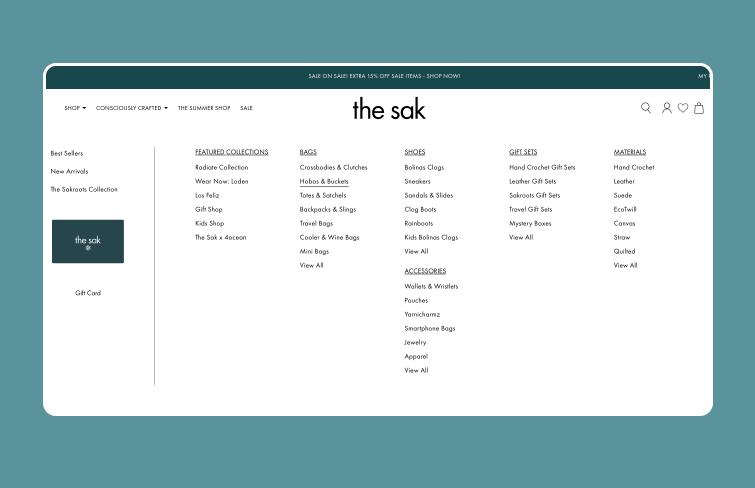Select Clog Boots

point(420,209)
